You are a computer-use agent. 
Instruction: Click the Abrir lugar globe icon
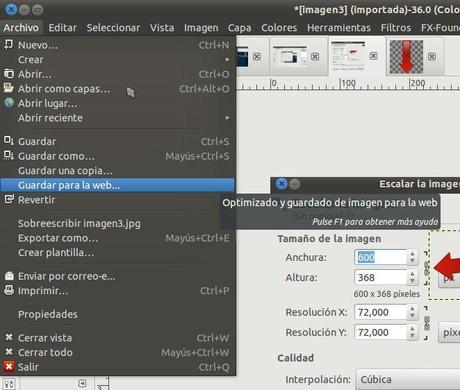pyautogui.click(x=9, y=103)
